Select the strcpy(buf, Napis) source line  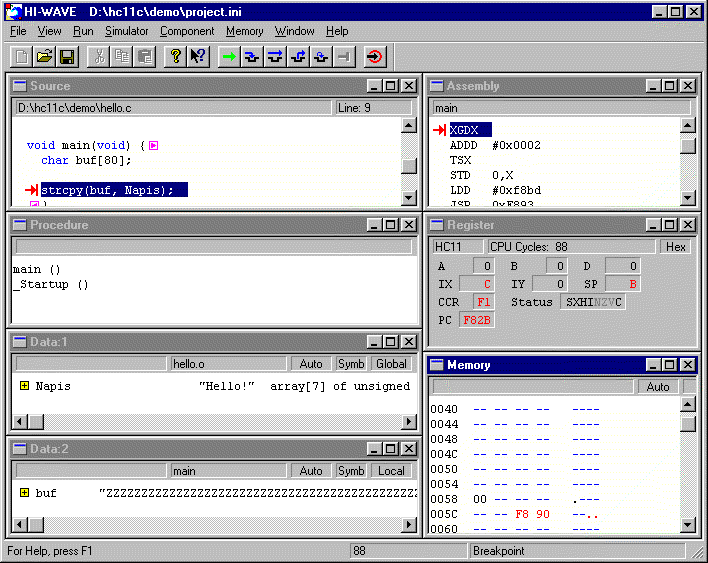(114, 190)
